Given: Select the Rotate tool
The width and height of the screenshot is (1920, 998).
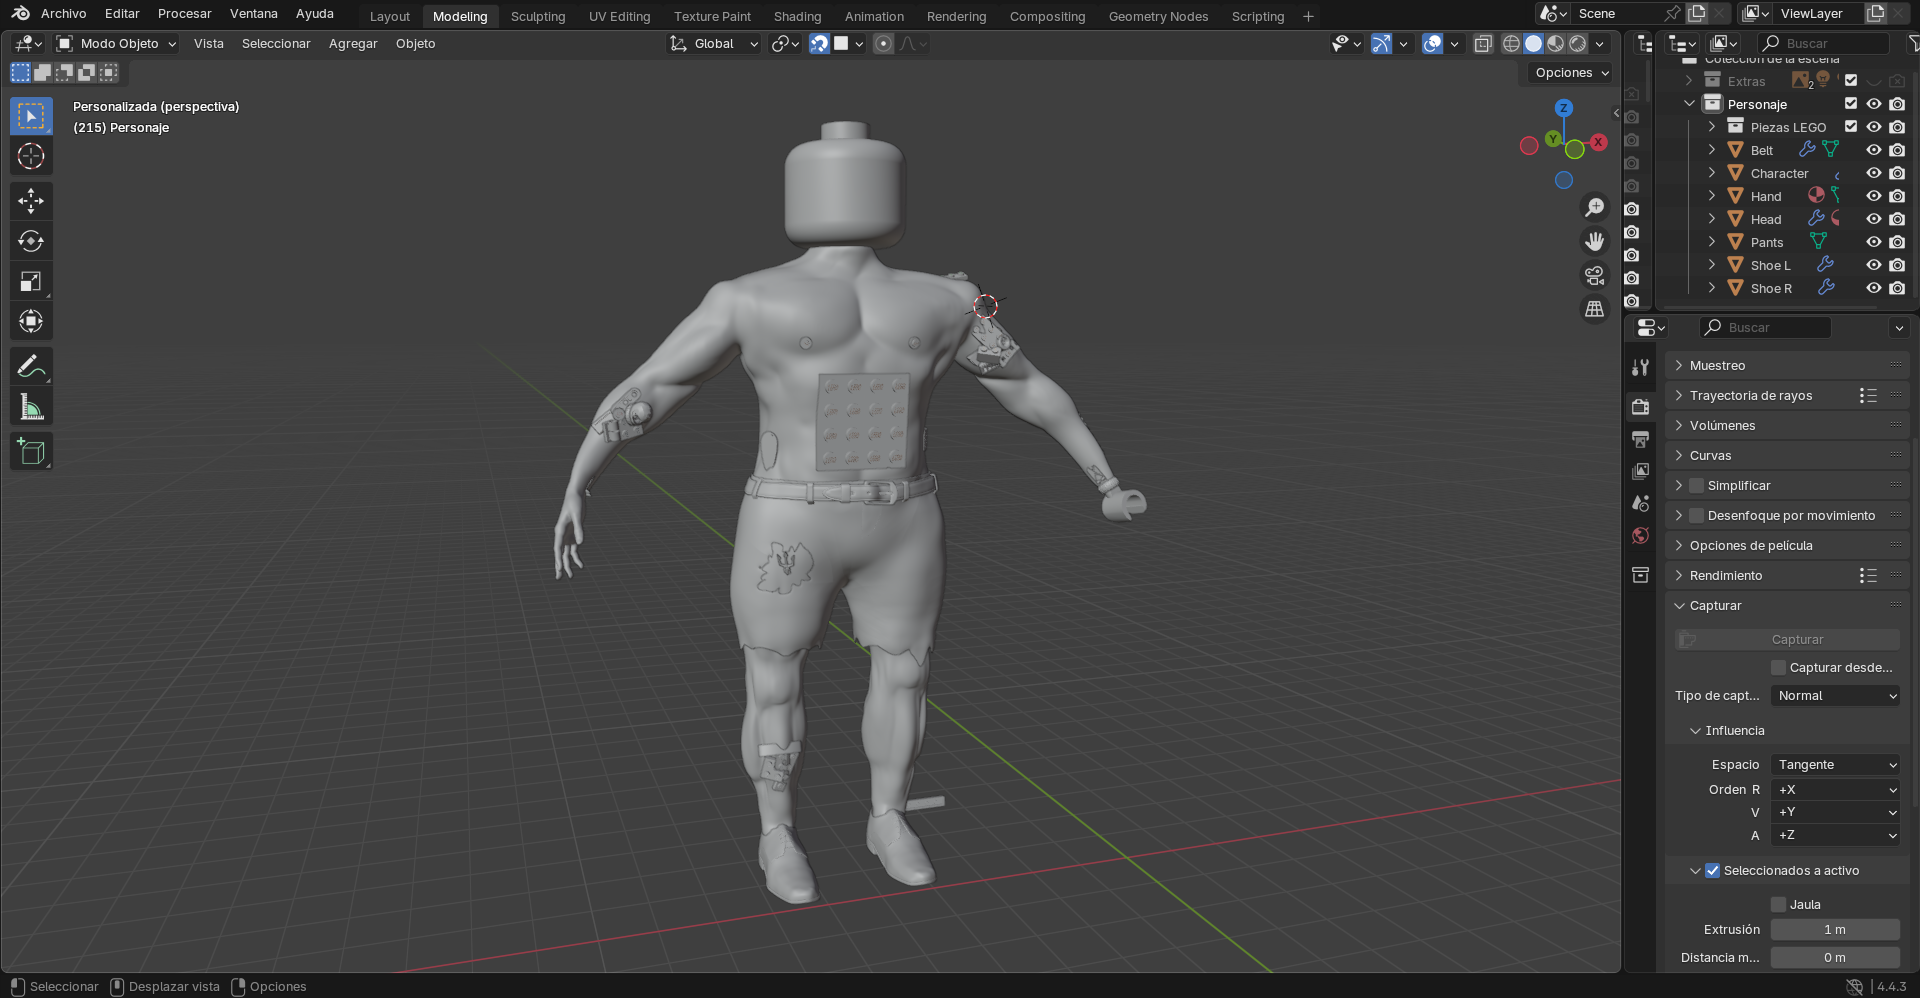Looking at the screenshot, I should point(31,241).
